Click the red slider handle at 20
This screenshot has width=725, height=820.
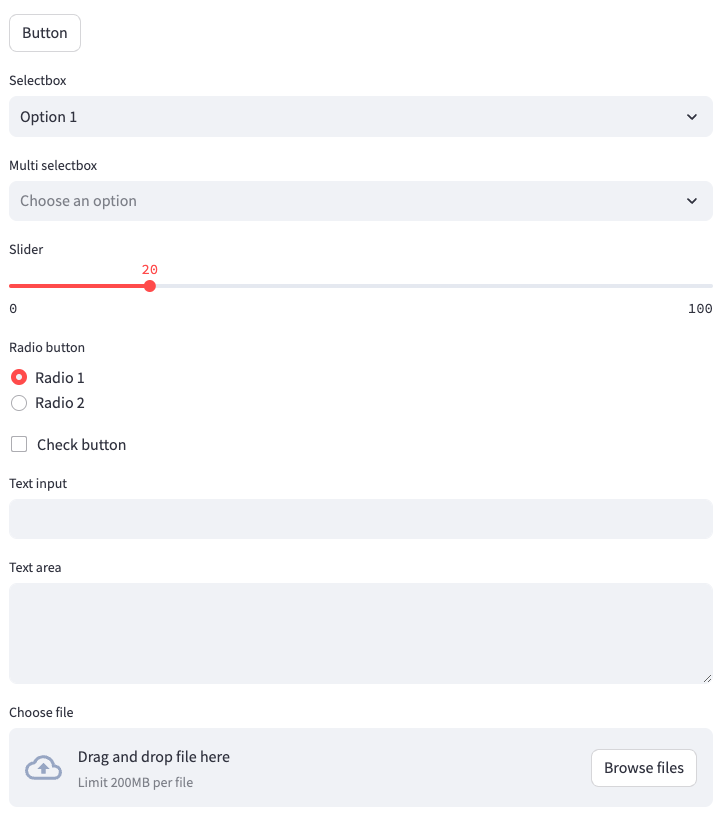coord(150,286)
